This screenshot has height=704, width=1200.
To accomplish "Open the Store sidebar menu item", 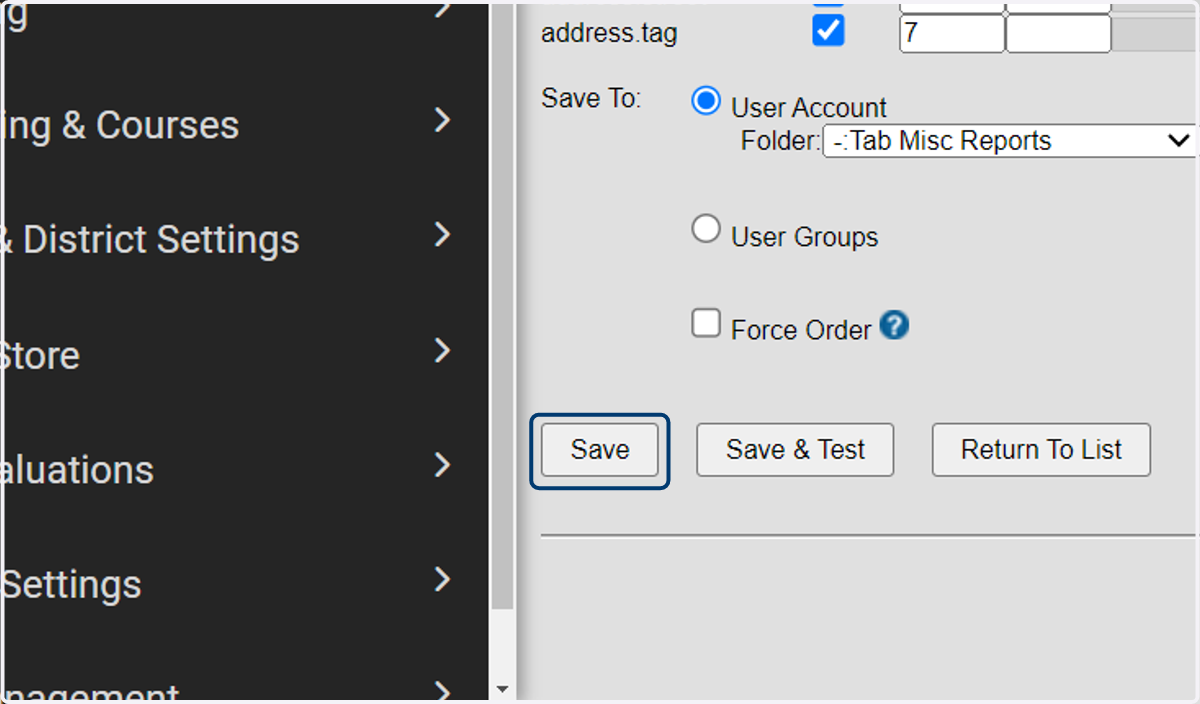I will [x=40, y=356].
